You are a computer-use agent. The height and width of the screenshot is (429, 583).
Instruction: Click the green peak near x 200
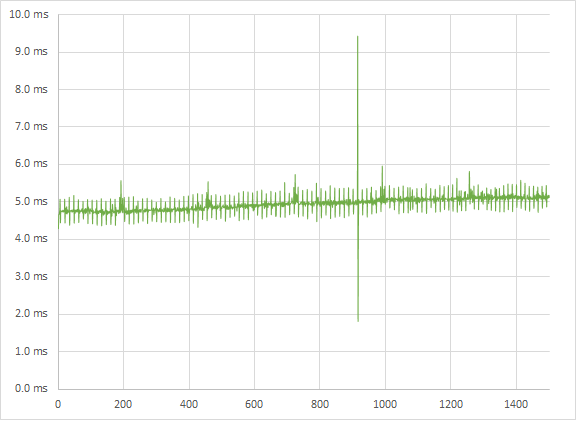click(121, 181)
